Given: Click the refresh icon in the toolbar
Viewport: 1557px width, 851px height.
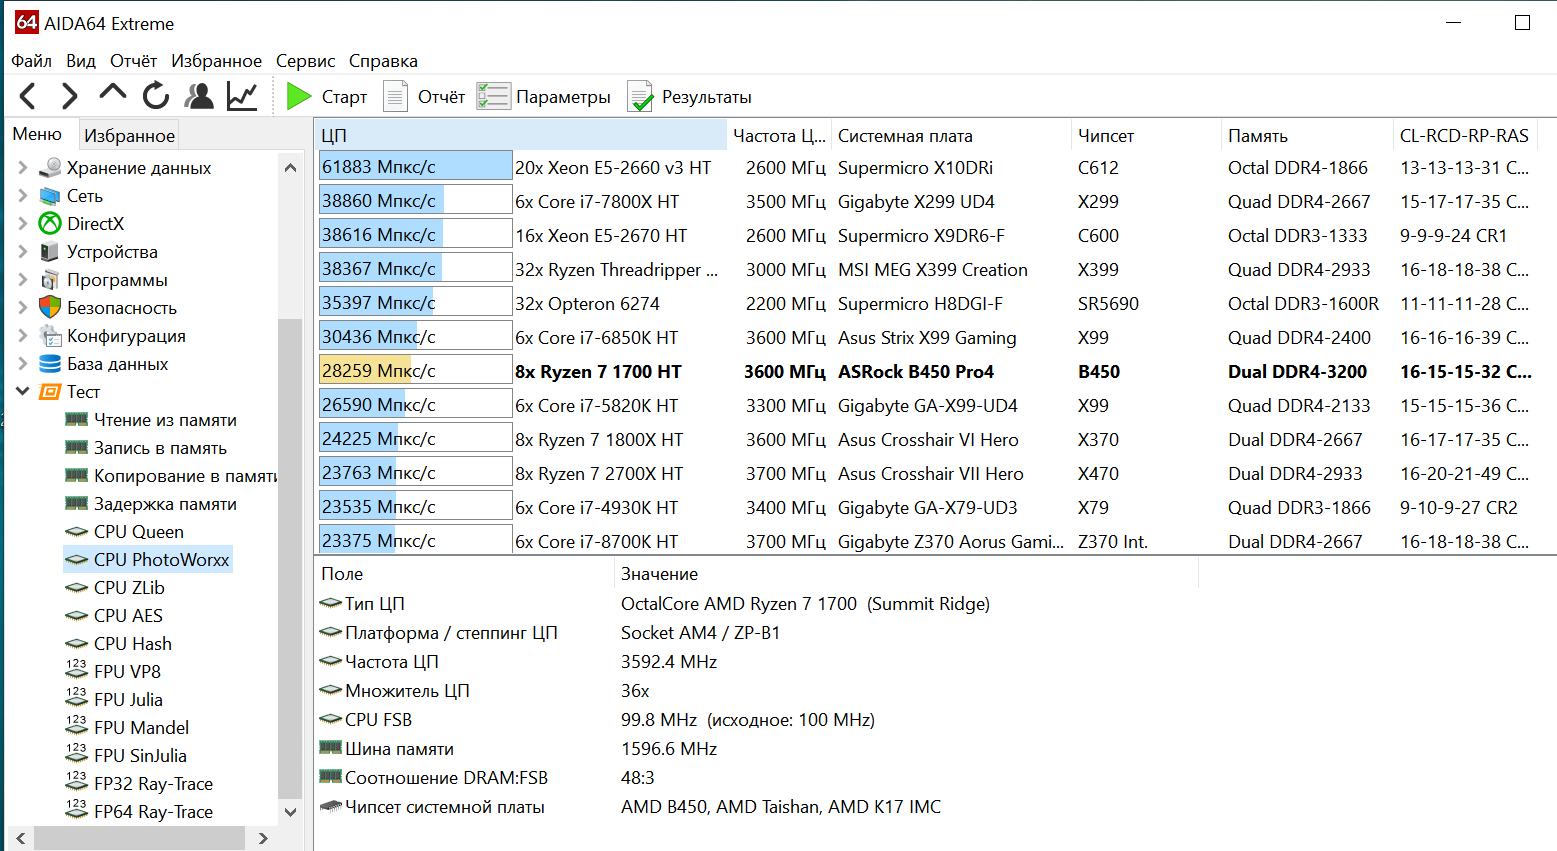Looking at the screenshot, I should [156, 96].
